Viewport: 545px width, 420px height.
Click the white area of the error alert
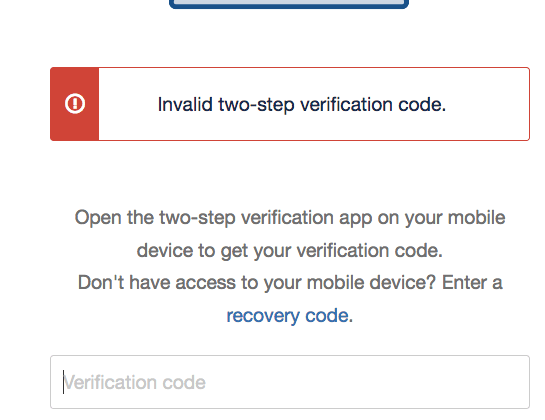tap(314, 104)
